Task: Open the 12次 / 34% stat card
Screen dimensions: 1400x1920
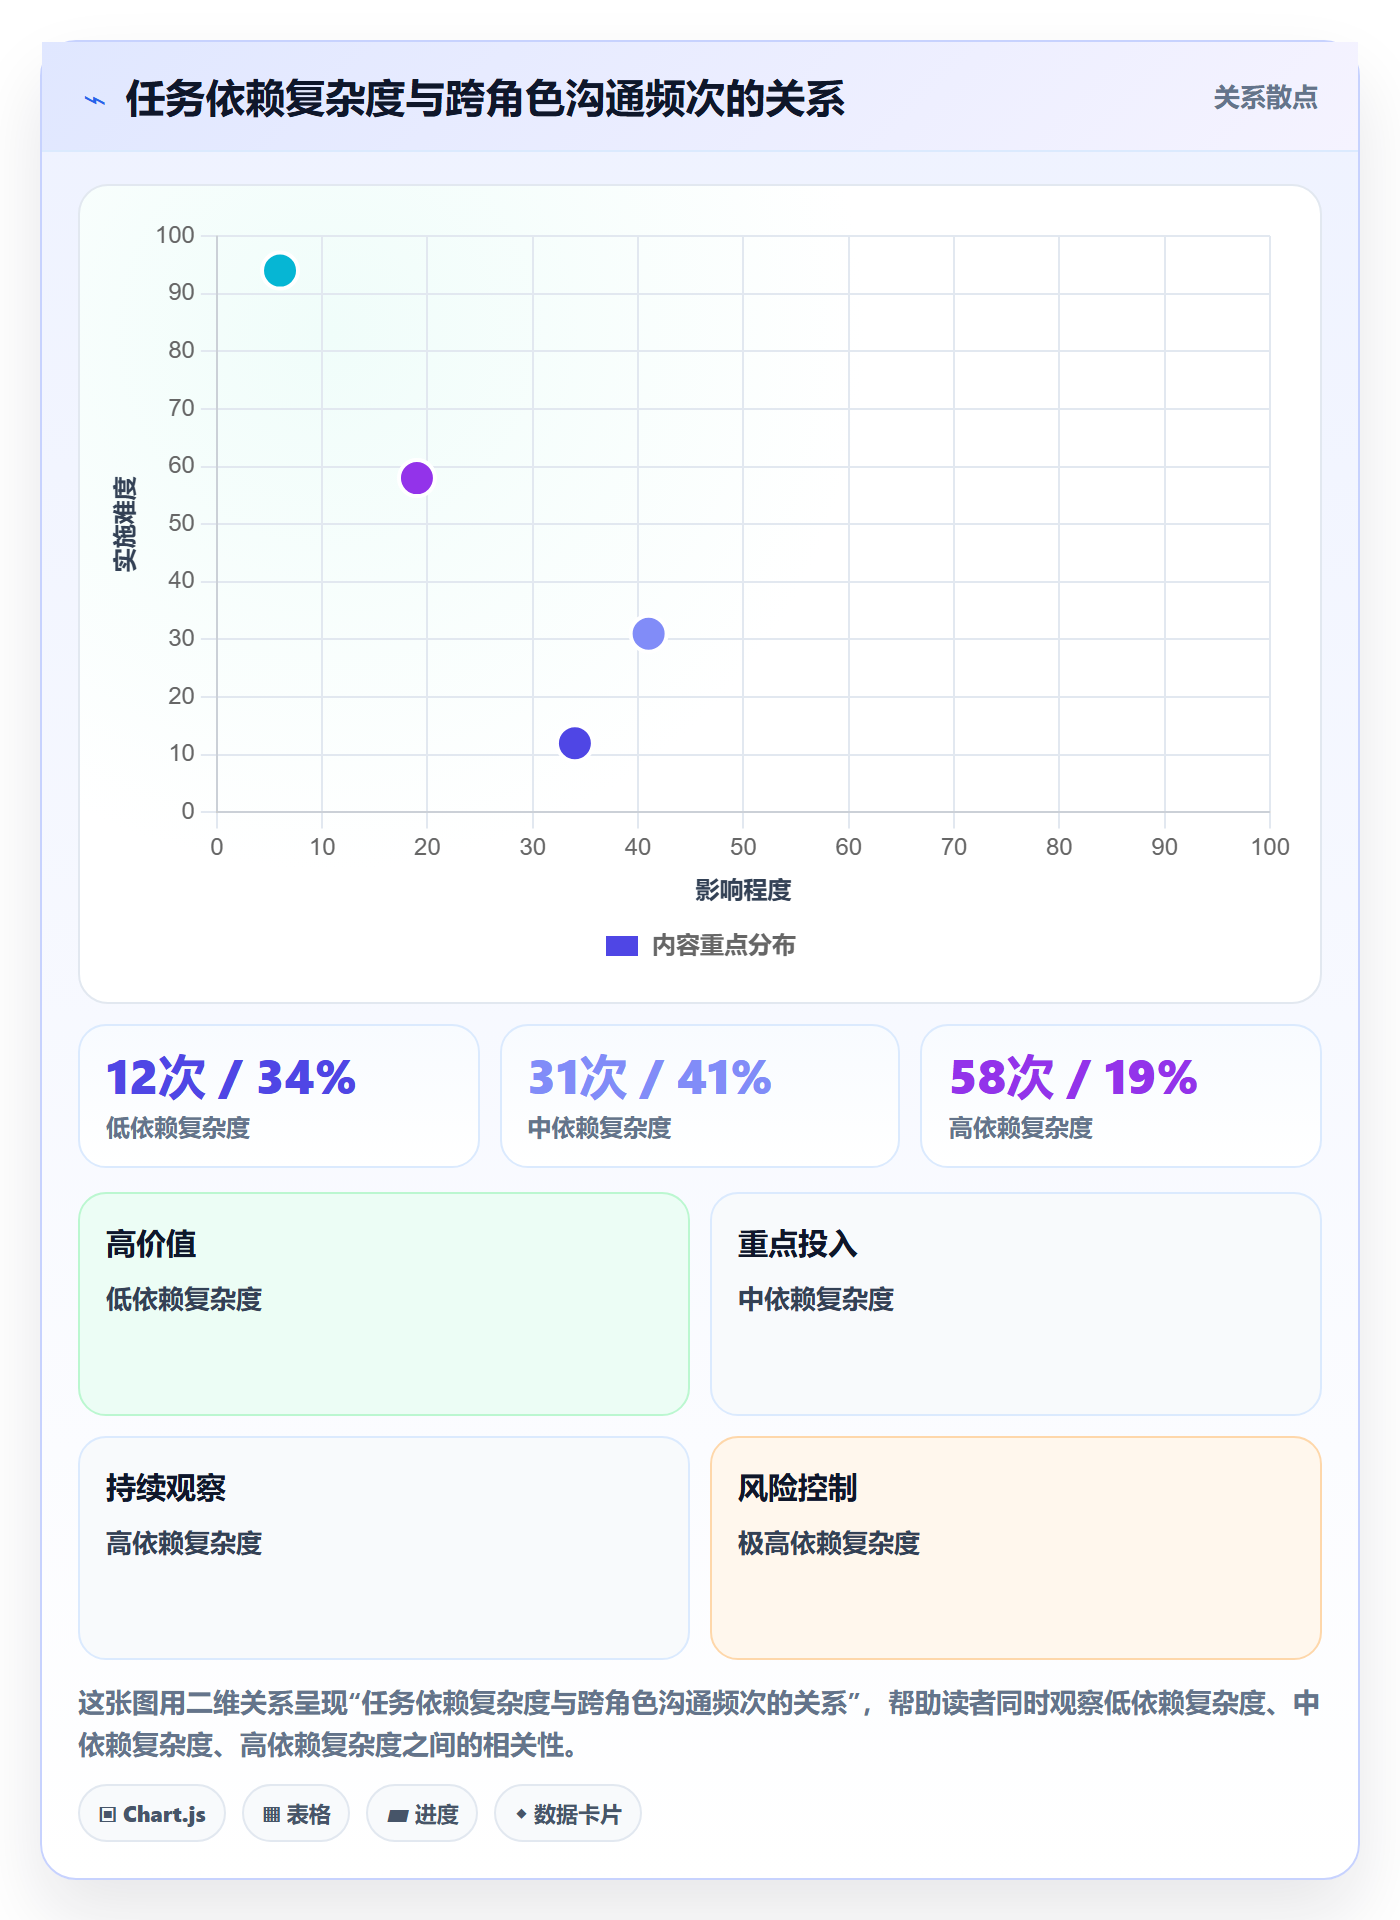Action: point(279,1096)
